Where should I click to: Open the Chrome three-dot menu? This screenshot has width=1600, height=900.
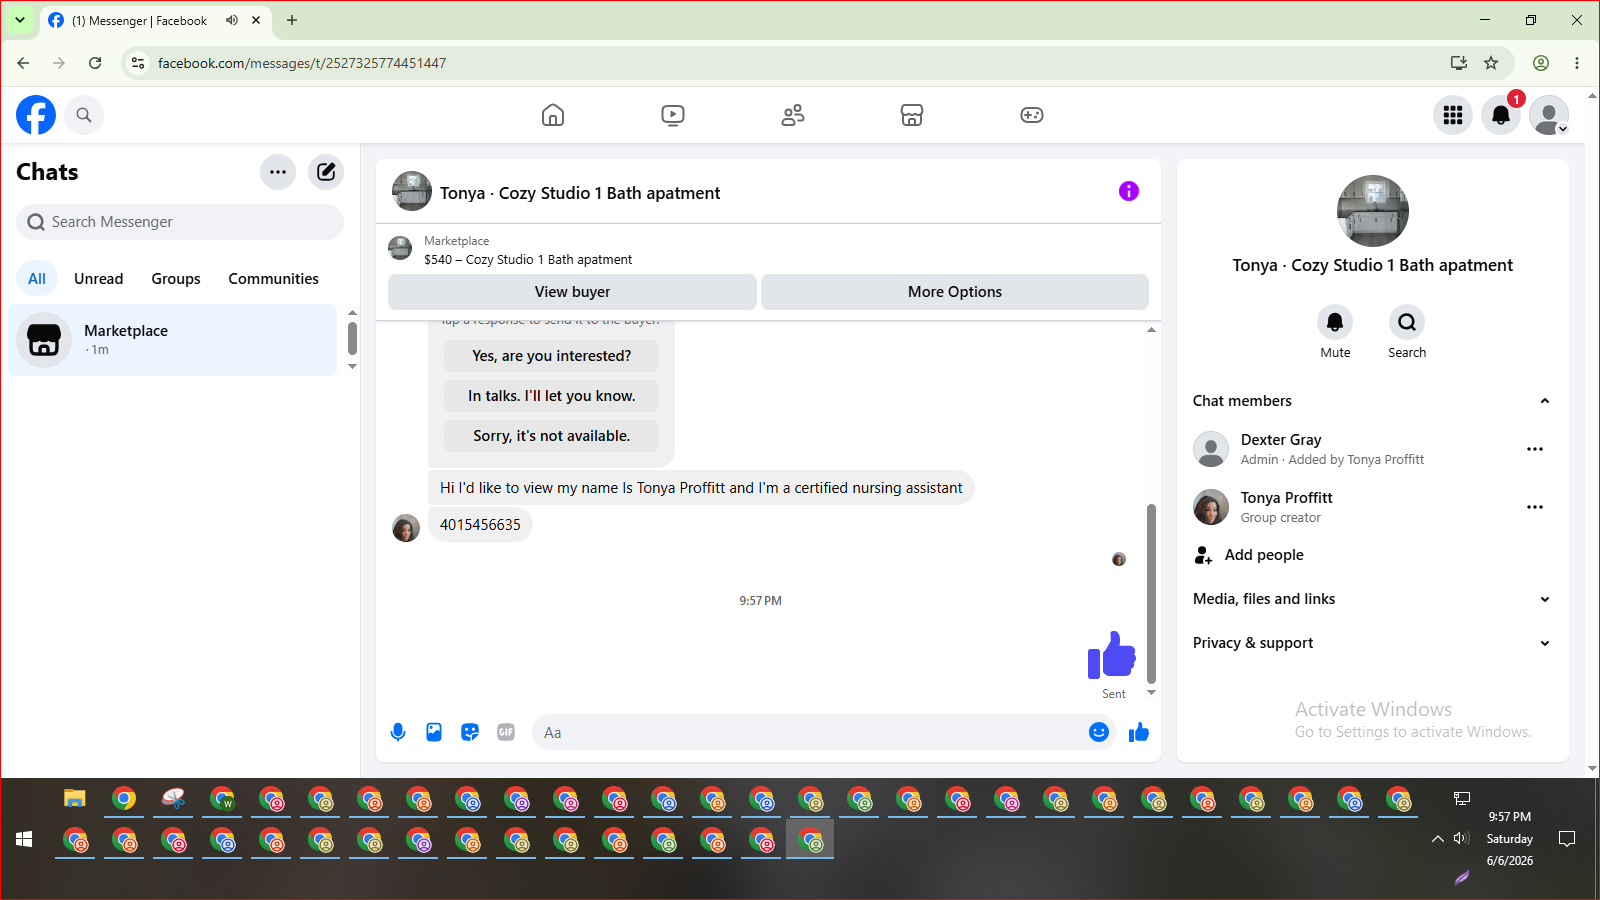click(x=1577, y=63)
